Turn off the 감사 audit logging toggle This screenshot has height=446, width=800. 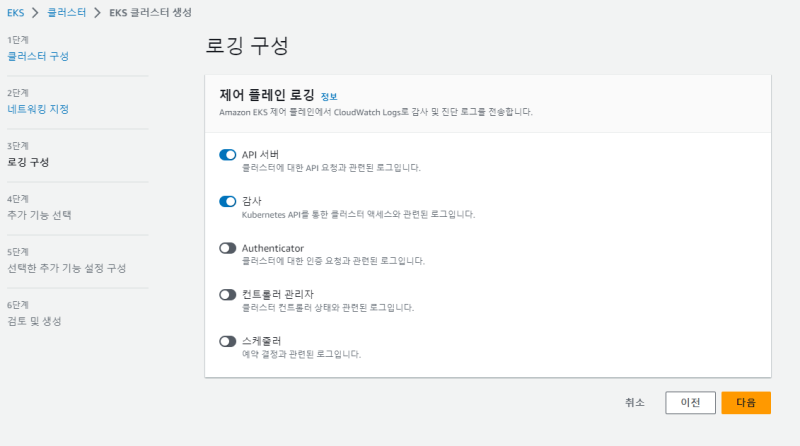point(227,201)
